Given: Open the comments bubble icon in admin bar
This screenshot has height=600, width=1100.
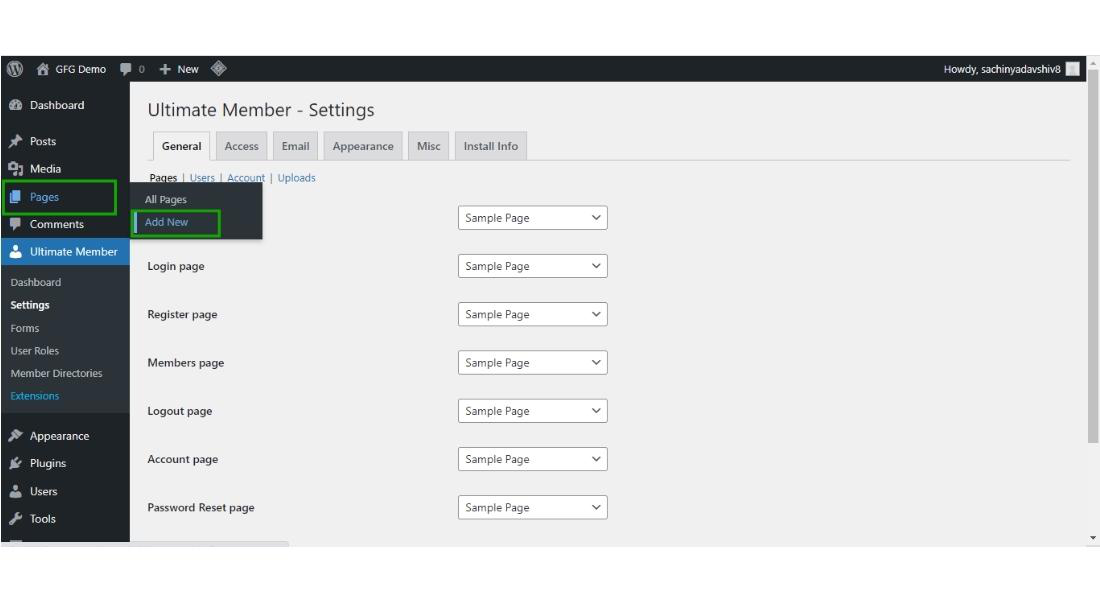Looking at the screenshot, I should pos(126,69).
